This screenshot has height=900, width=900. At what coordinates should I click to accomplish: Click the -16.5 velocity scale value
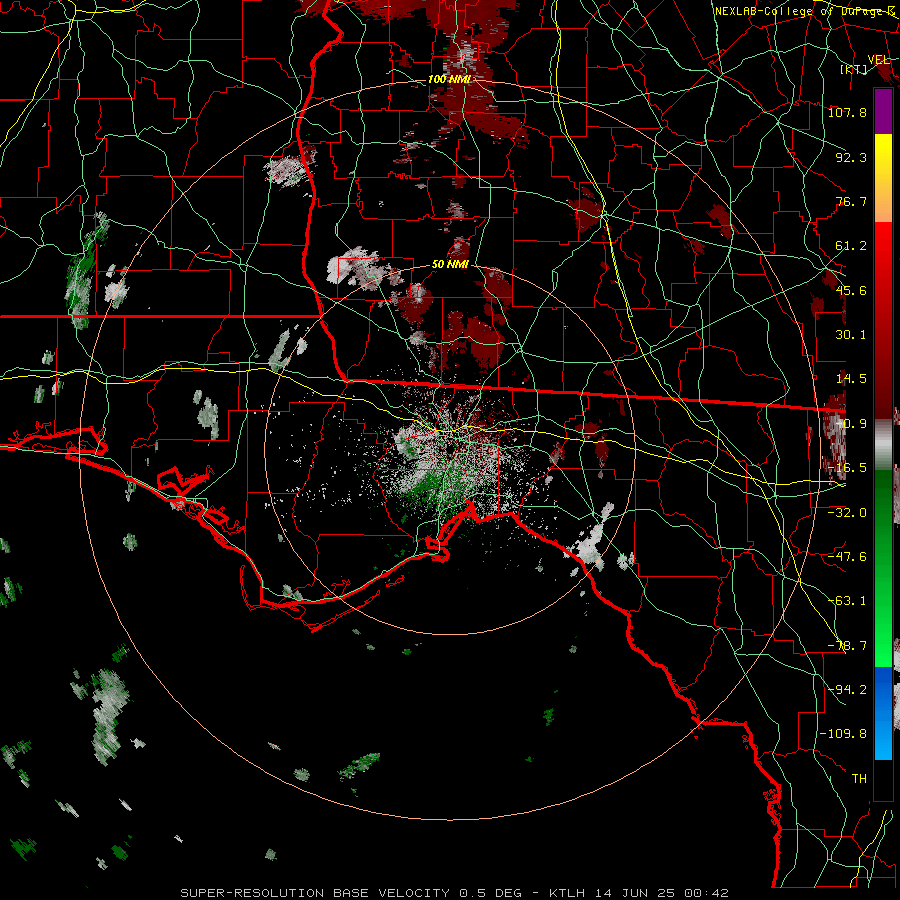[x=847, y=468]
